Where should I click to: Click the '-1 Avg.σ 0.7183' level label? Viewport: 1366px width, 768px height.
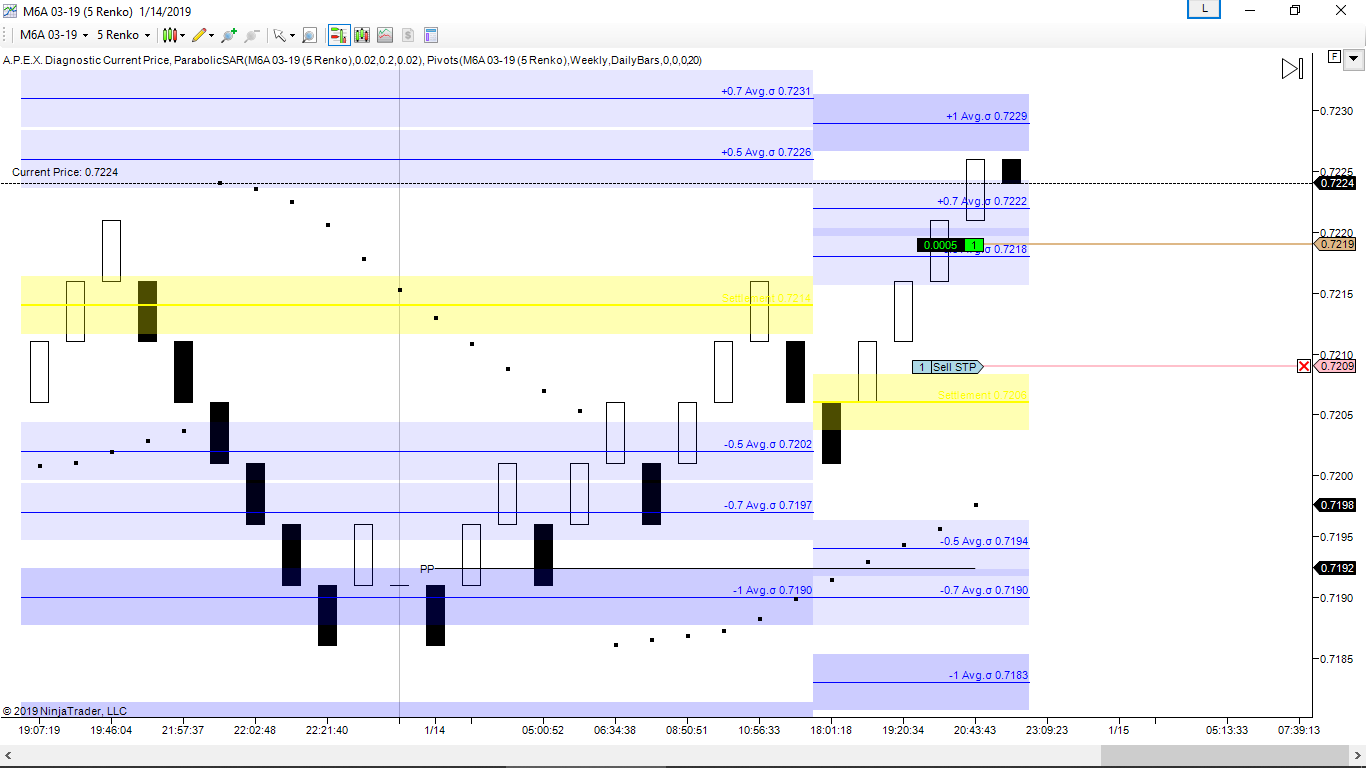(x=988, y=675)
